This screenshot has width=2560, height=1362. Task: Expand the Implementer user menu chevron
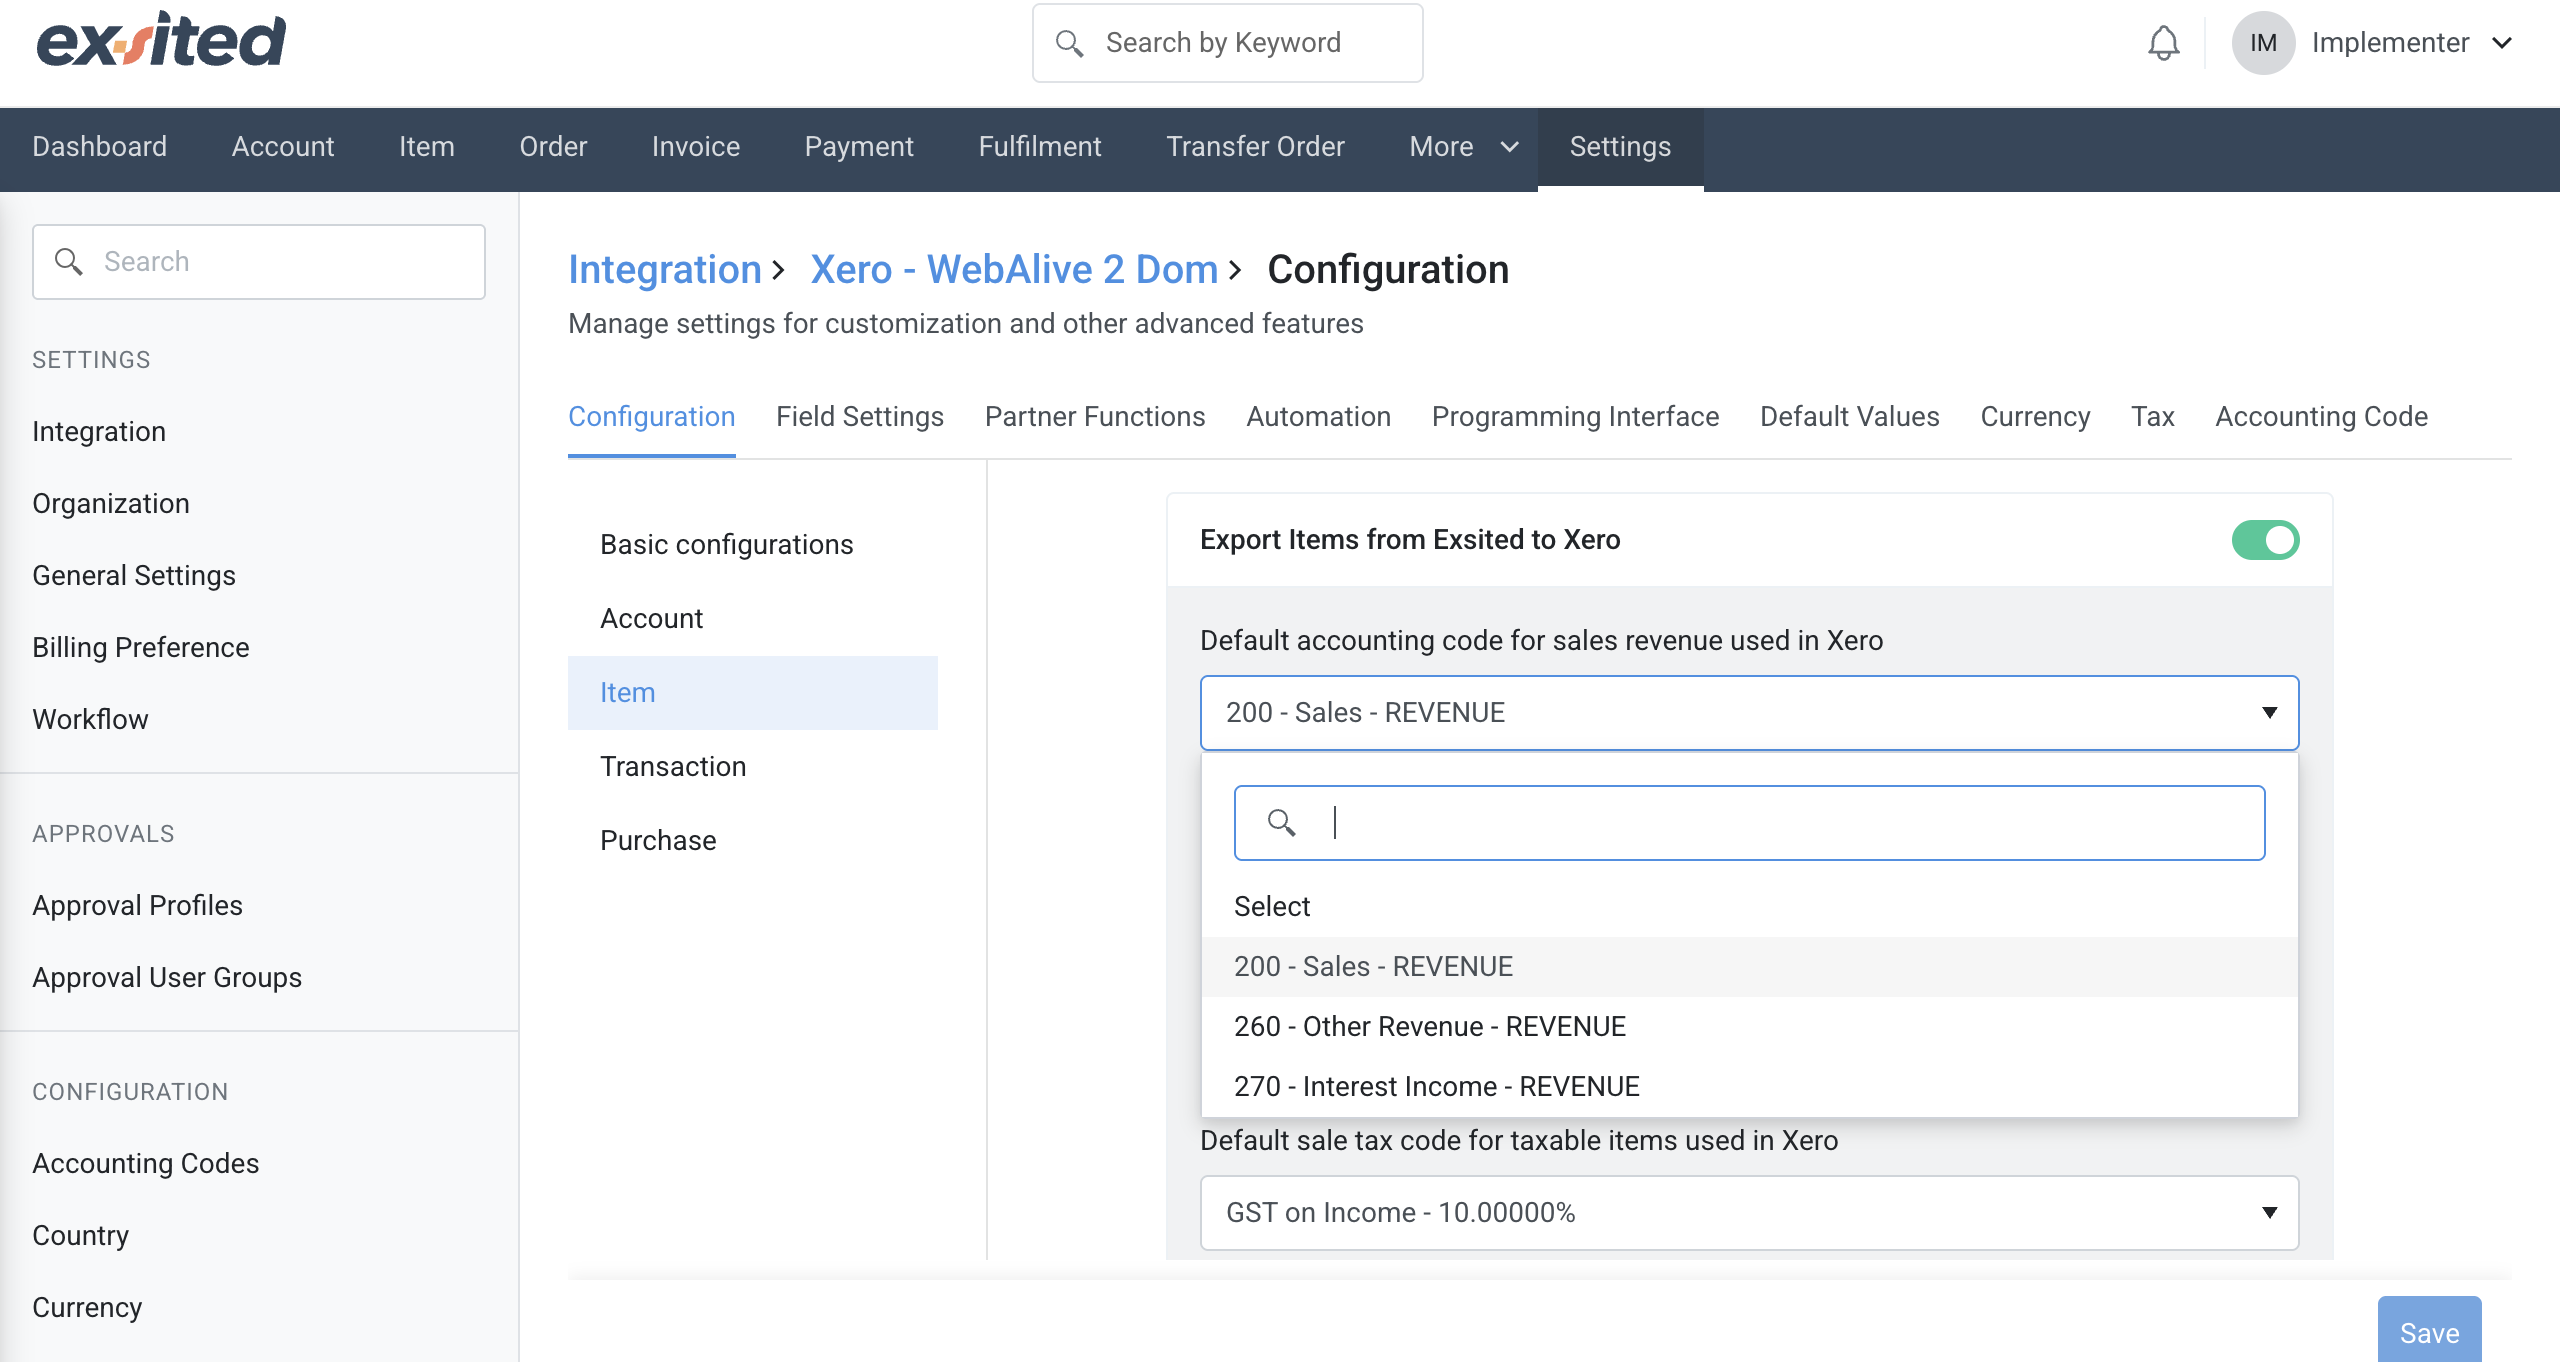pos(2502,43)
